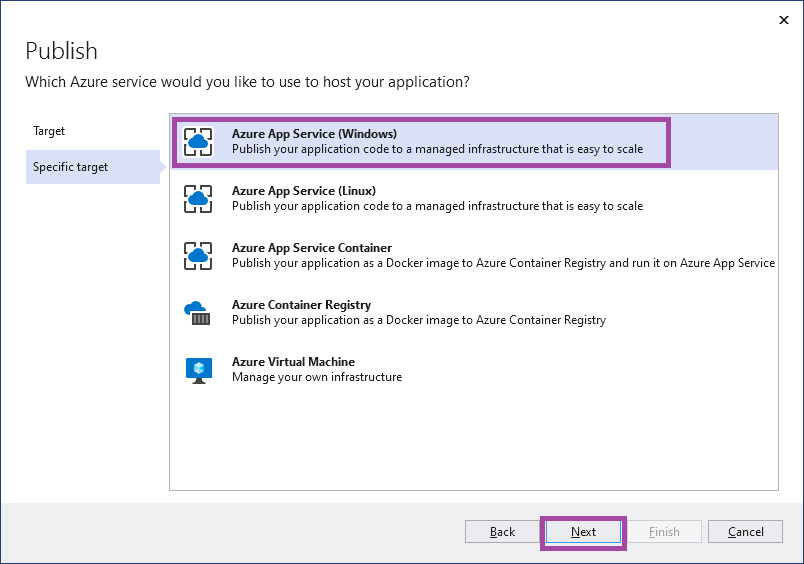Click the Linux option's managed infrastructure description
Image resolution: width=804 pixels, height=564 pixels.
[x=437, y=206]
